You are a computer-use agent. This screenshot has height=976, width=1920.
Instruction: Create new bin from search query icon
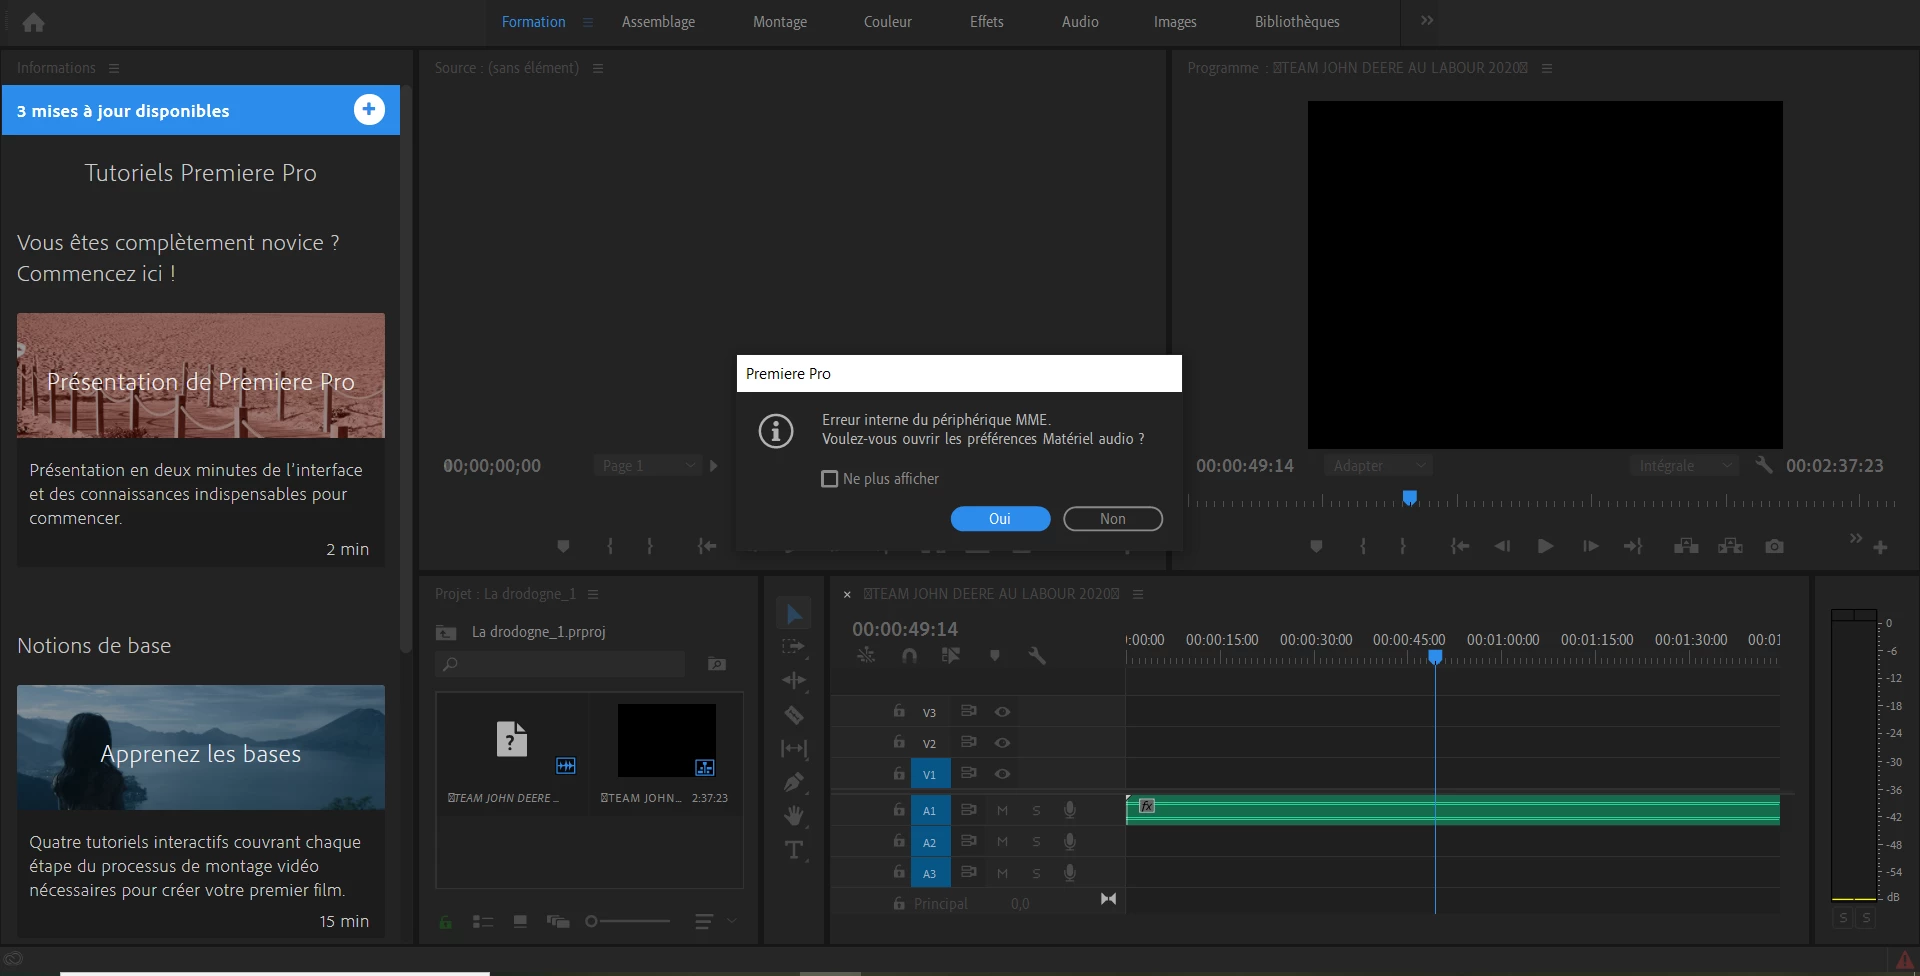point(716,663)
